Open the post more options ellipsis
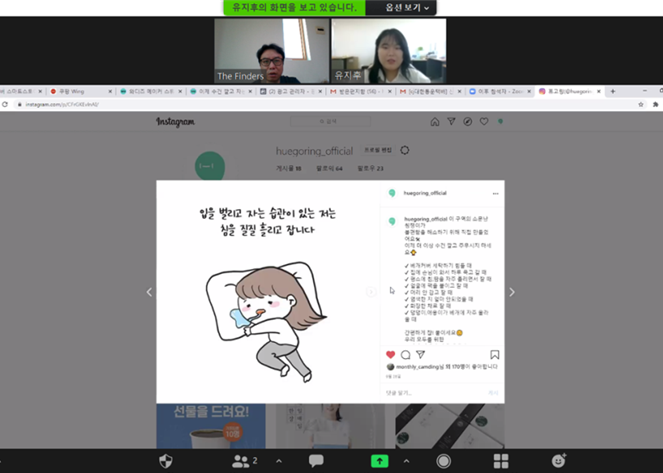 [495, 194]
